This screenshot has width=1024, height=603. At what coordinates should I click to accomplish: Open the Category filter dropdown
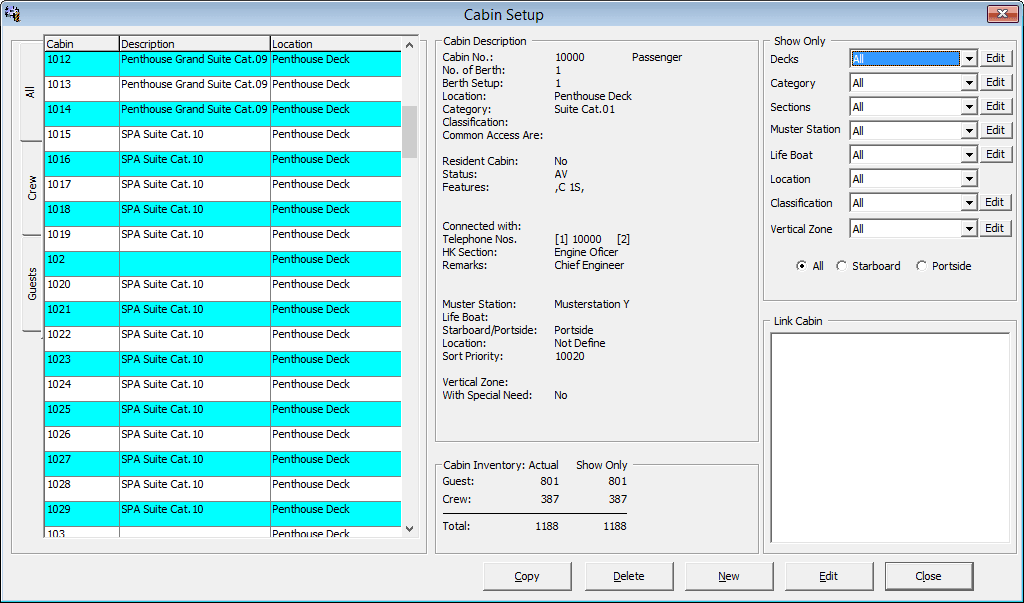tap(971, 82)
